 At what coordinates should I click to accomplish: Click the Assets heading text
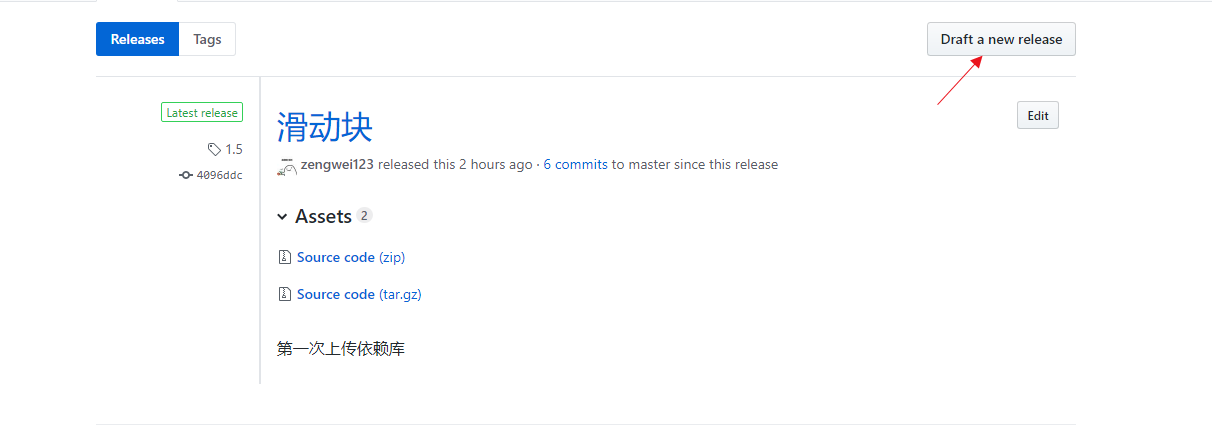(x=323, y=216)
